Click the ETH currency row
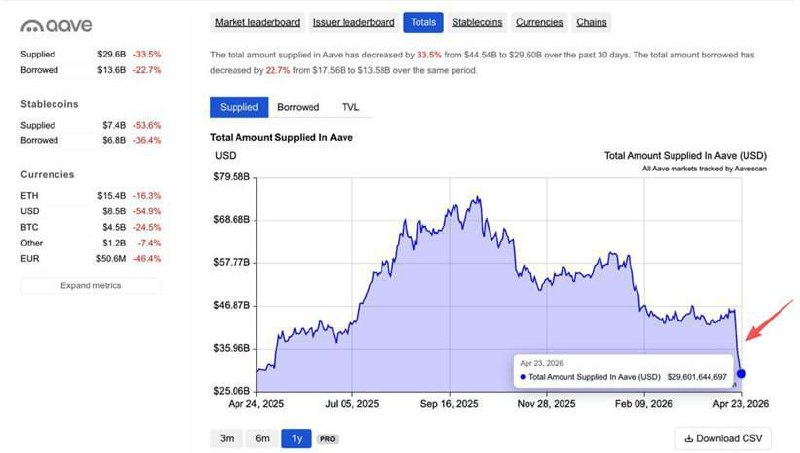This screenshot has height=453, width=800. coord(90,195)
